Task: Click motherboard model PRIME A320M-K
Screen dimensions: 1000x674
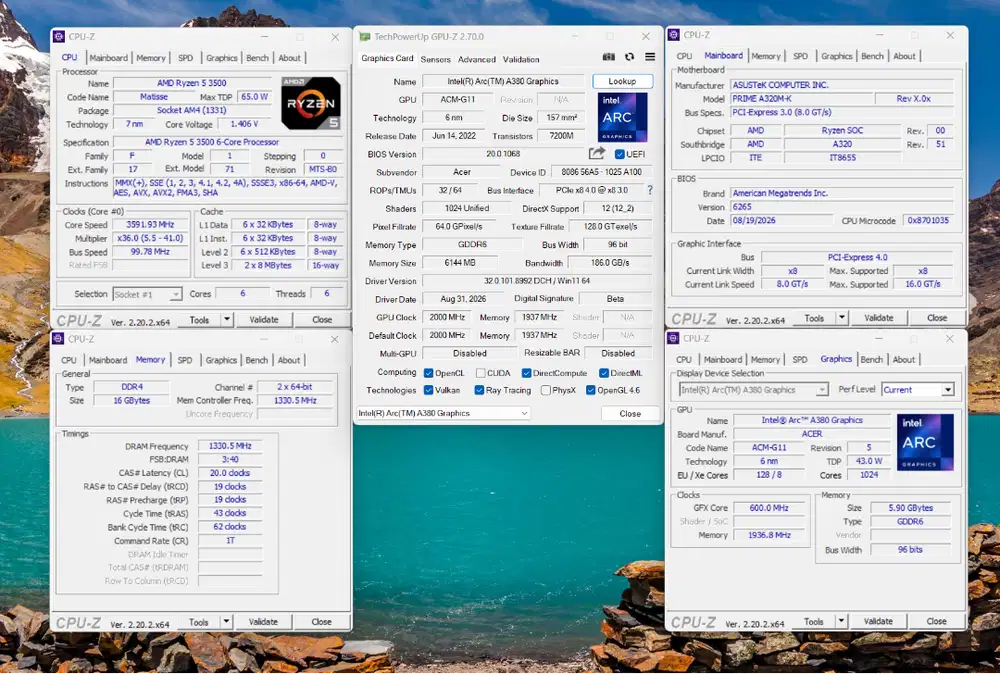Action: [801, 99]
